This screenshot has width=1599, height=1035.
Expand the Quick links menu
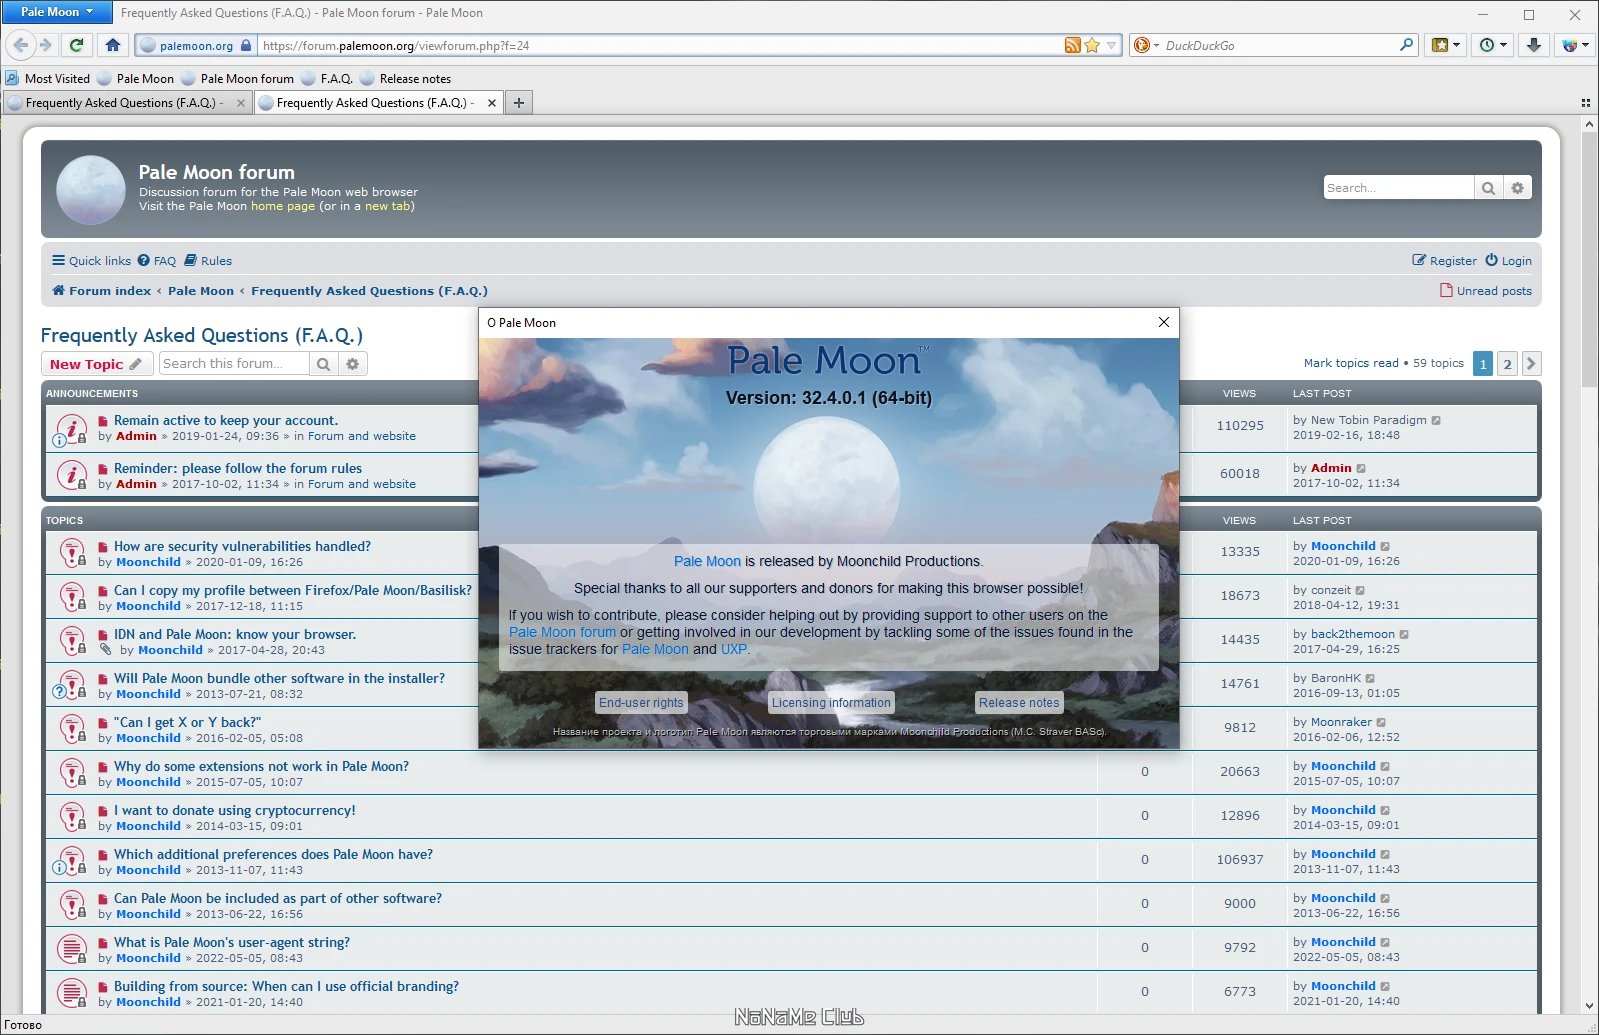click(91, 261)
